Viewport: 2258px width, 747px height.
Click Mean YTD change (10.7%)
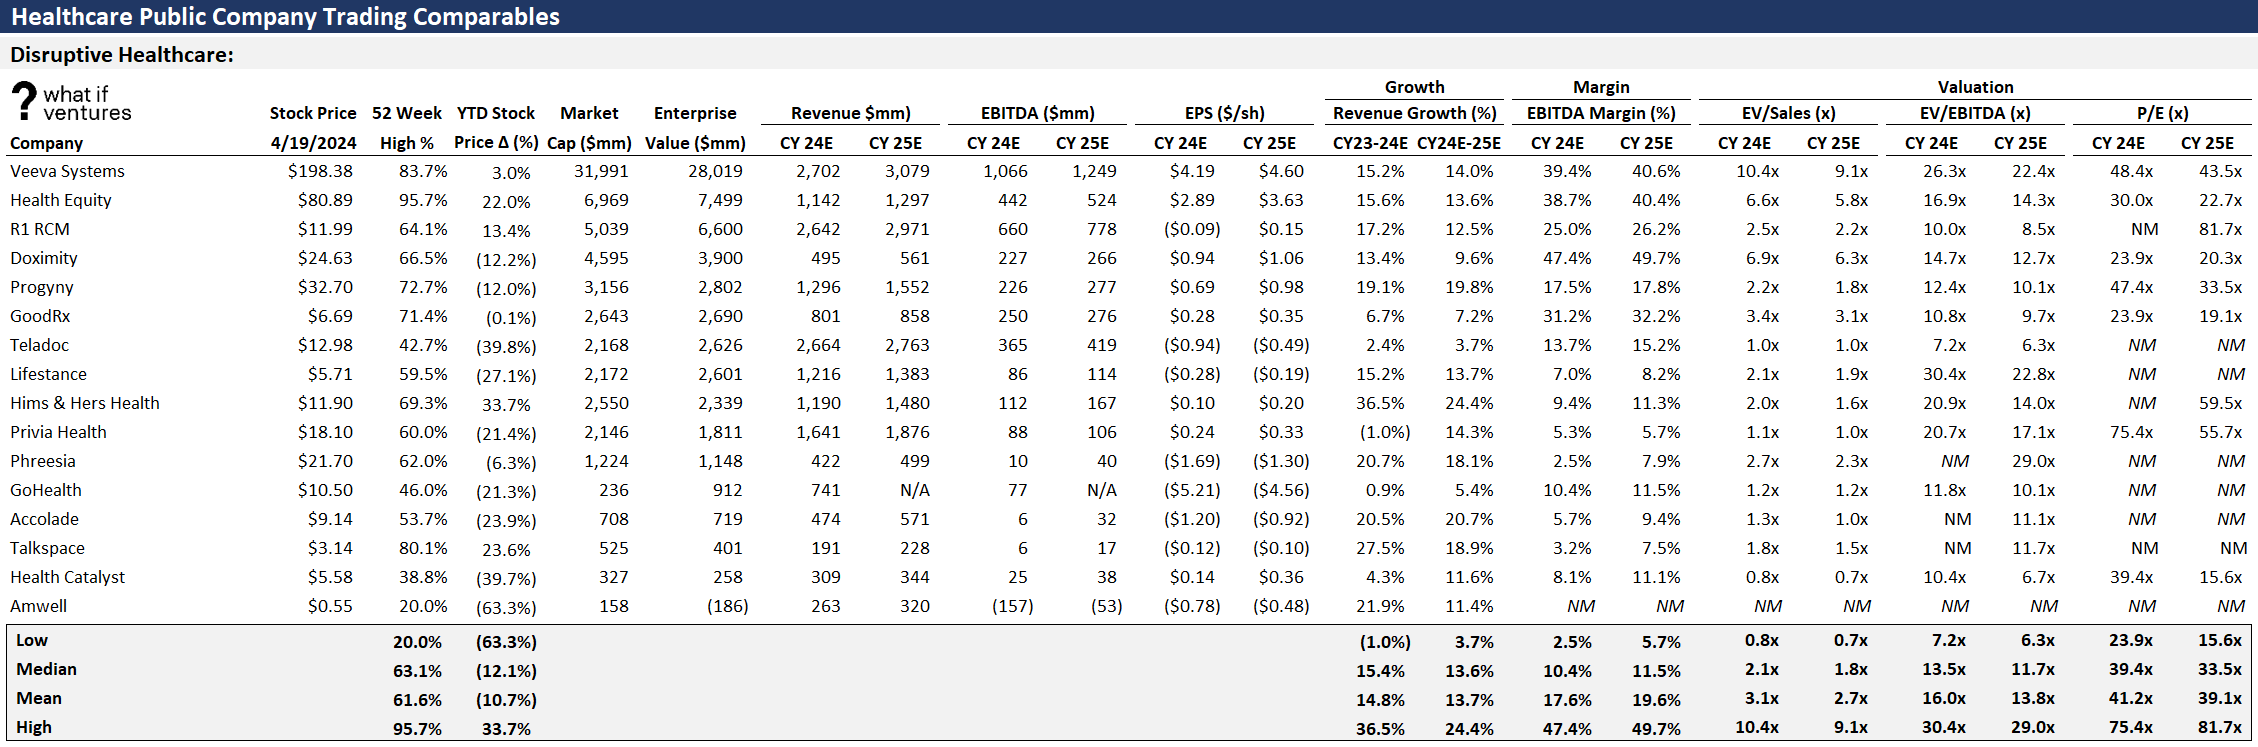pos(506,700)
